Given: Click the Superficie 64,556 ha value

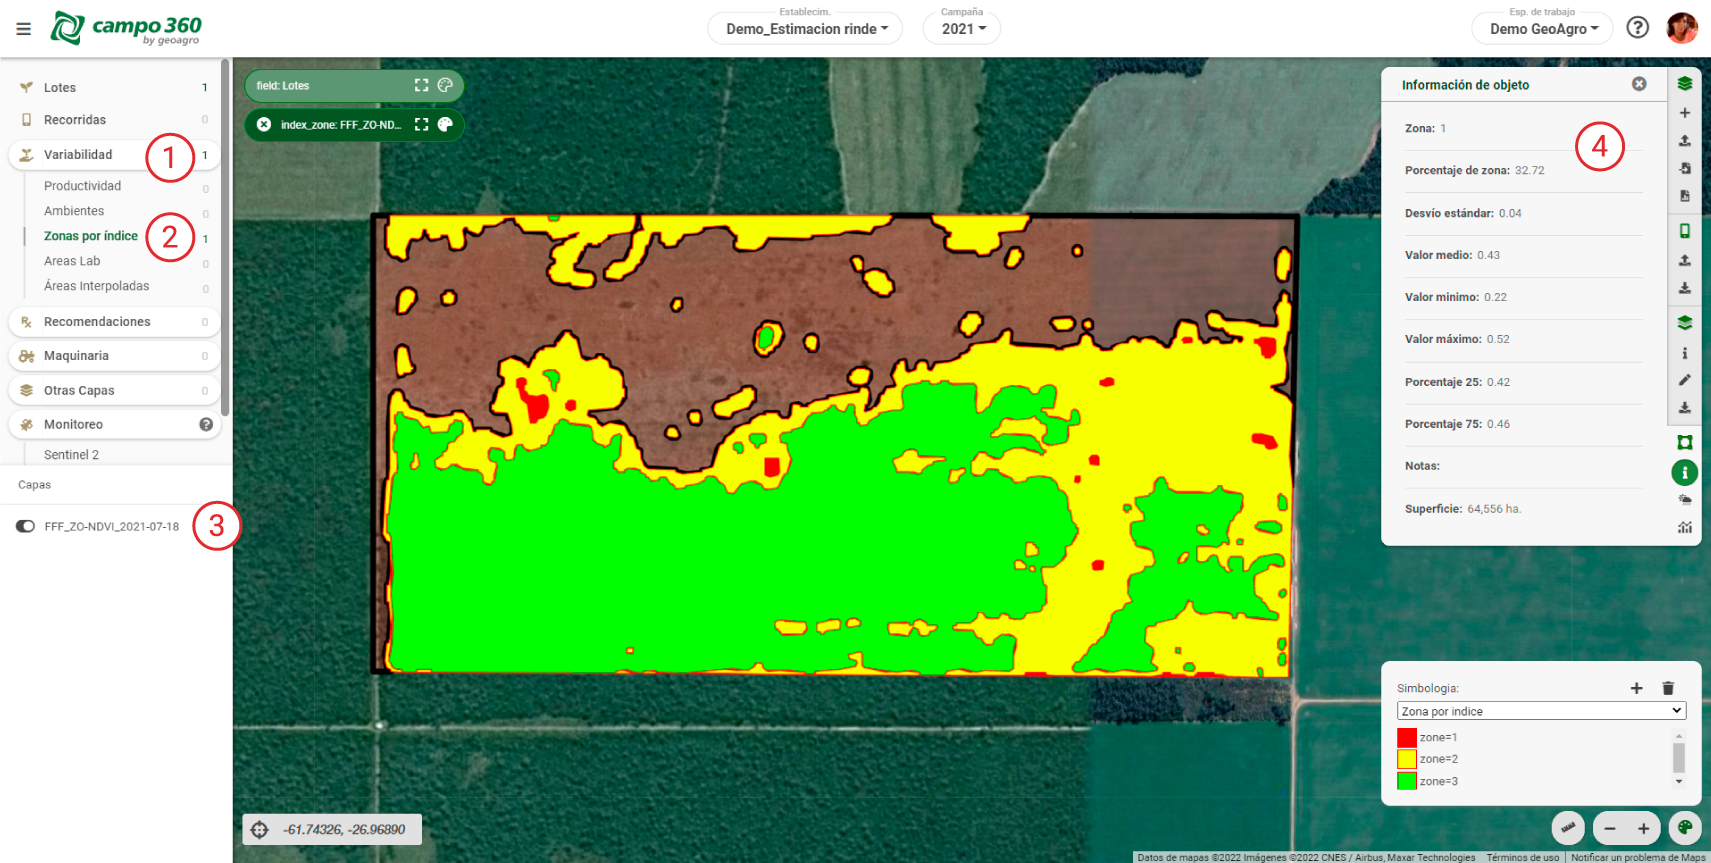Looking at the screenshot, I should pos(1494,509).
